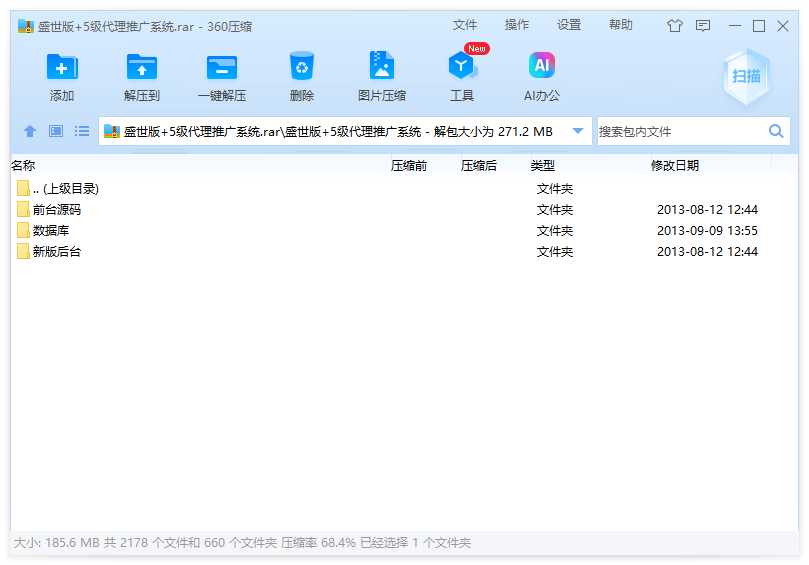The height and width of the screenshot is (565, 809).
Task: Click the folder icon of 上级目录
Action: 23,188
